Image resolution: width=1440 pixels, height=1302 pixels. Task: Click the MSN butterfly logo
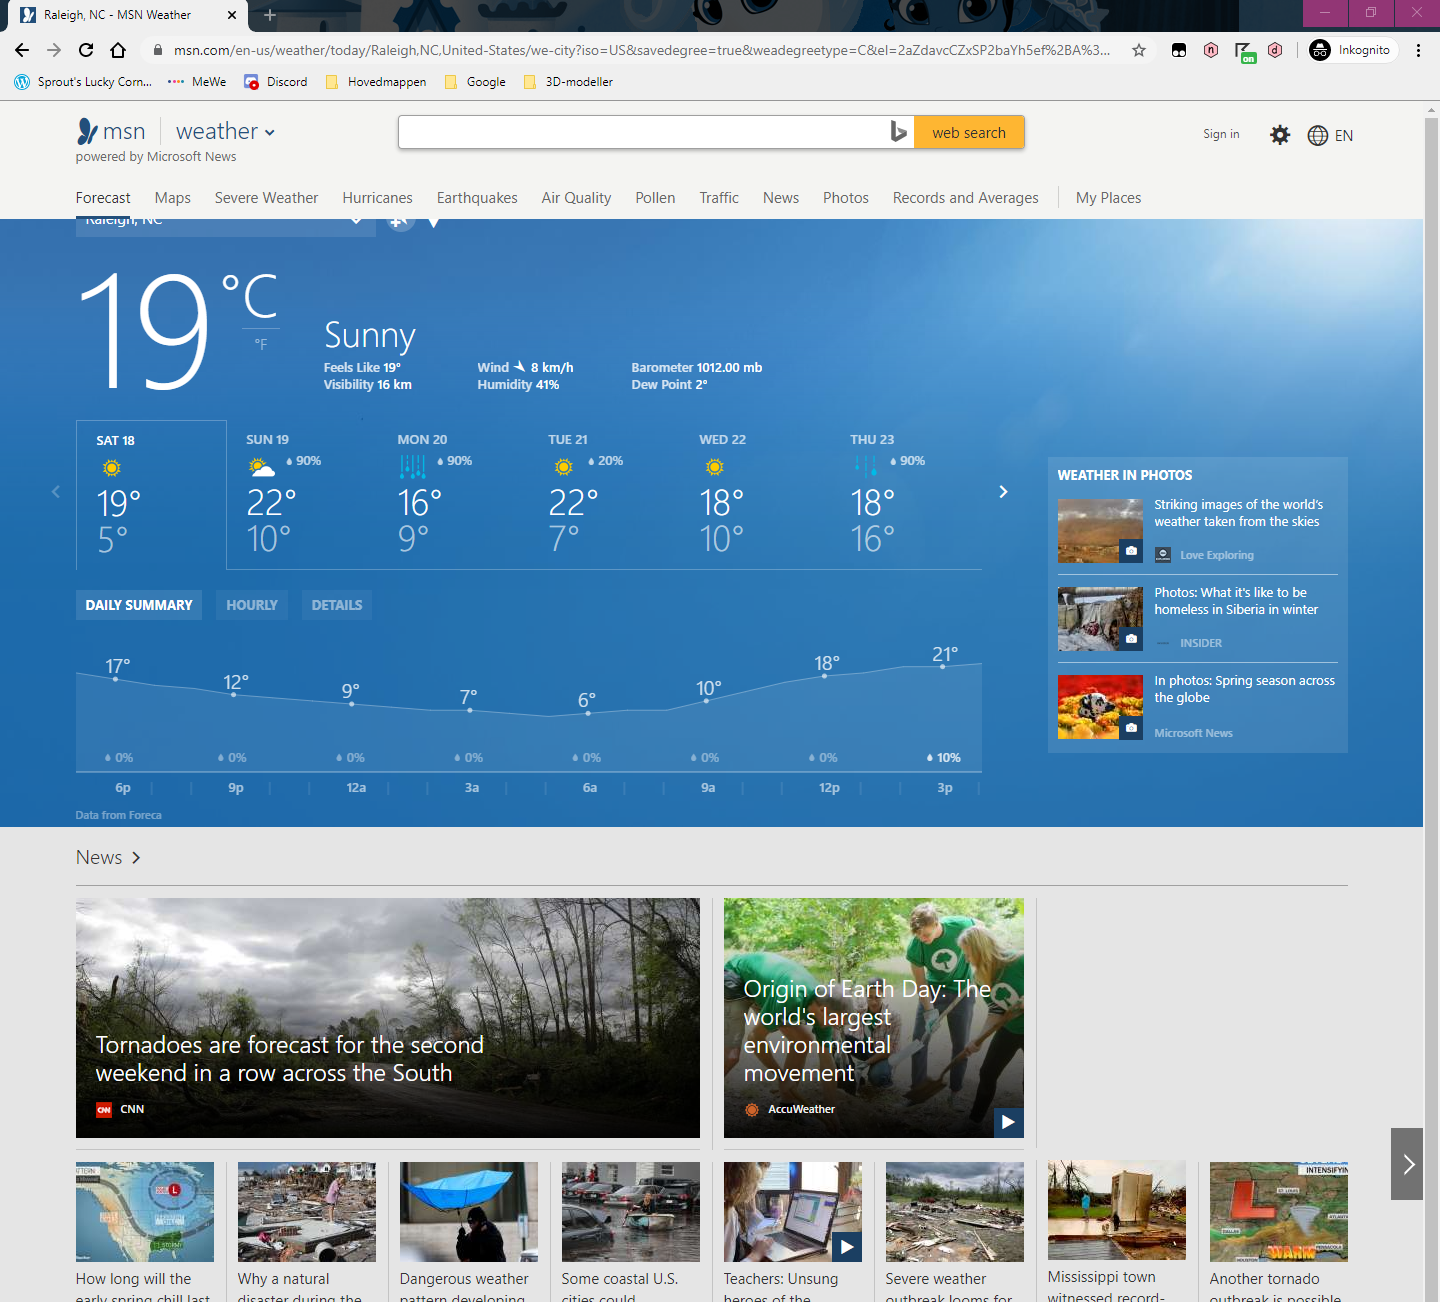(88, 132)
